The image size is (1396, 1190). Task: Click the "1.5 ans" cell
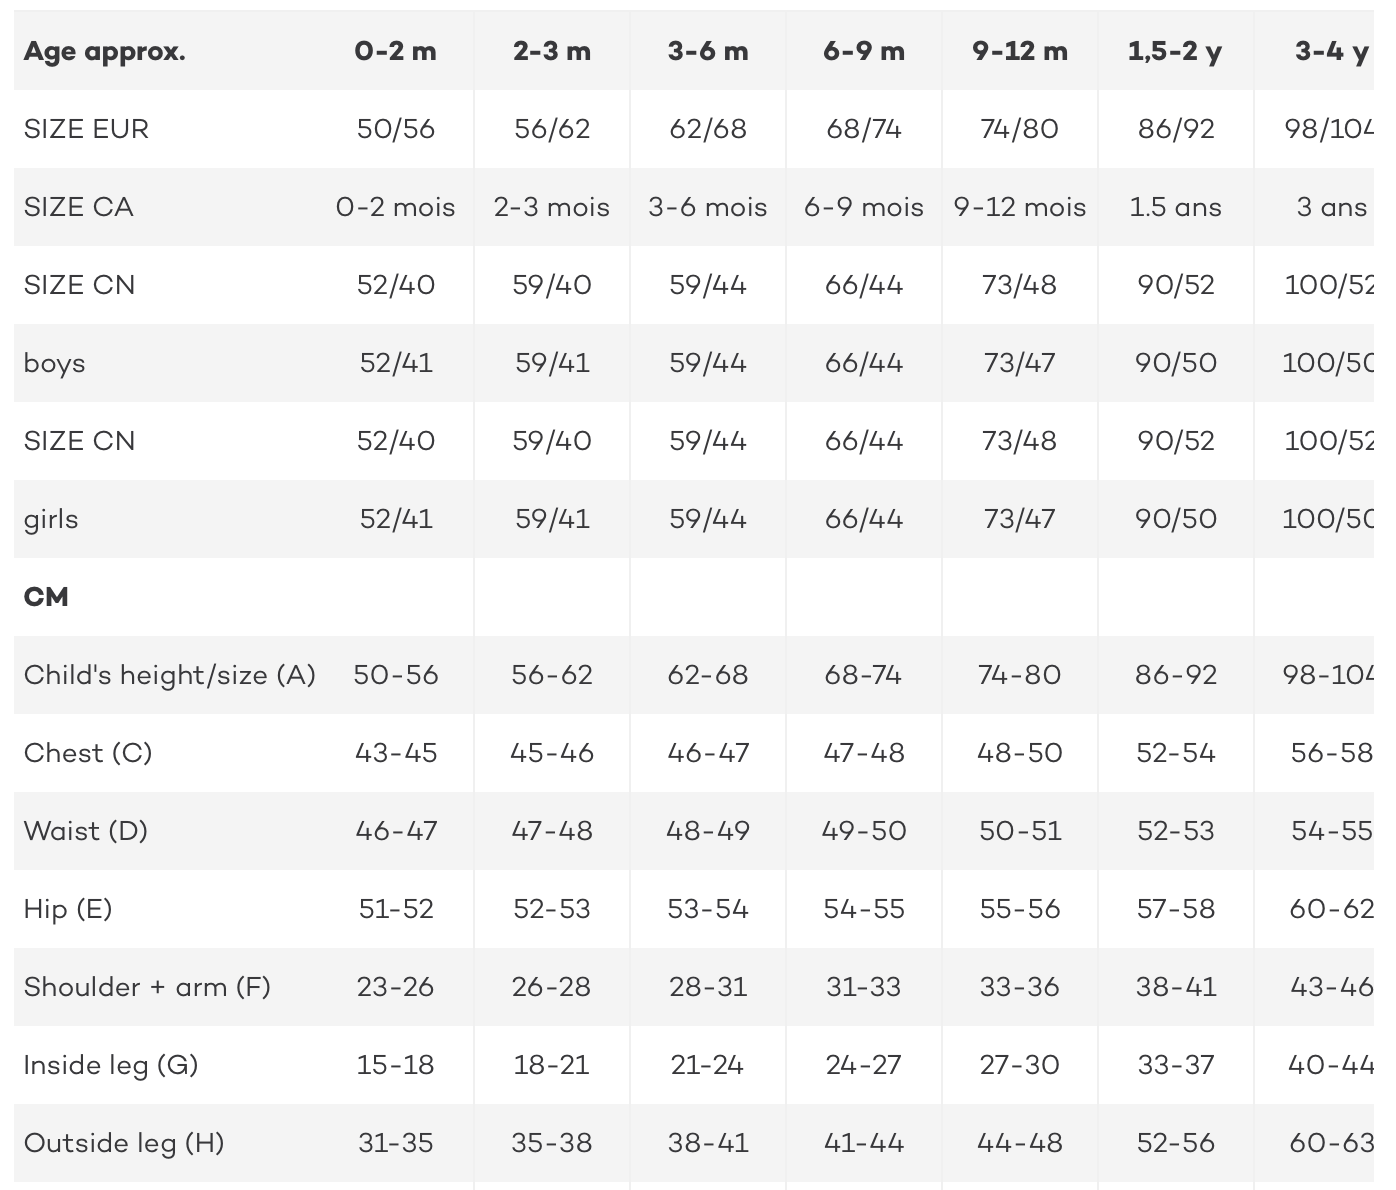pos(1176,207)
